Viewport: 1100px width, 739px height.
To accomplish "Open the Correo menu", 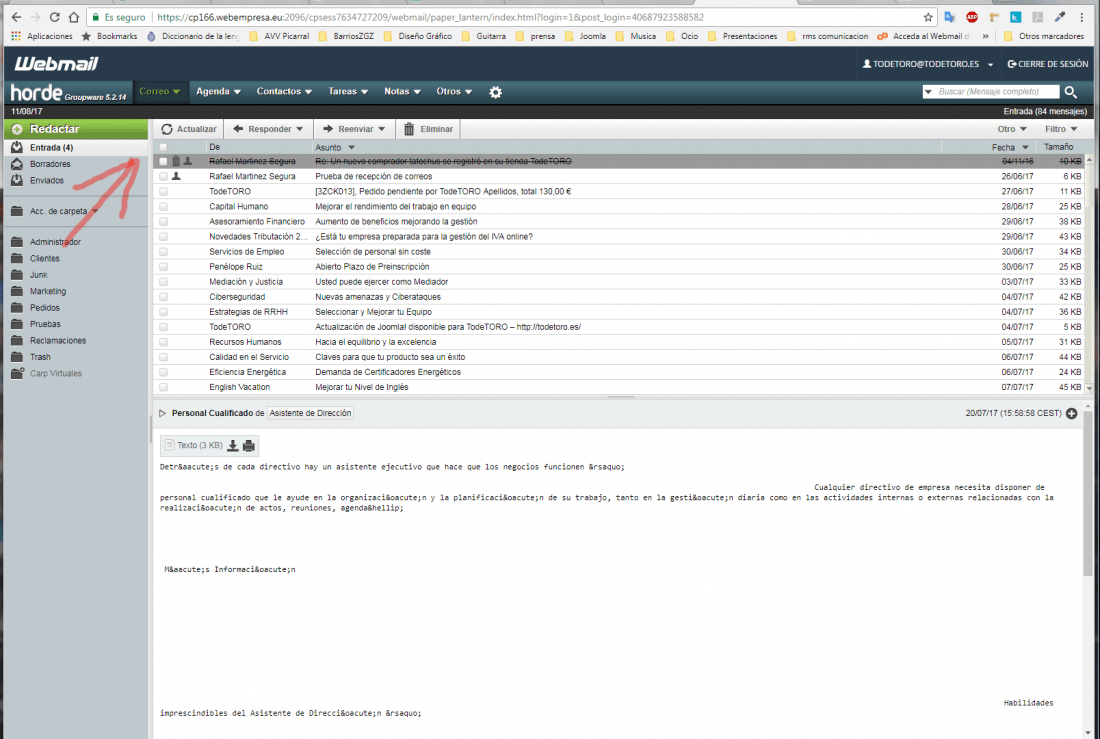I will (x=159, y=91).
